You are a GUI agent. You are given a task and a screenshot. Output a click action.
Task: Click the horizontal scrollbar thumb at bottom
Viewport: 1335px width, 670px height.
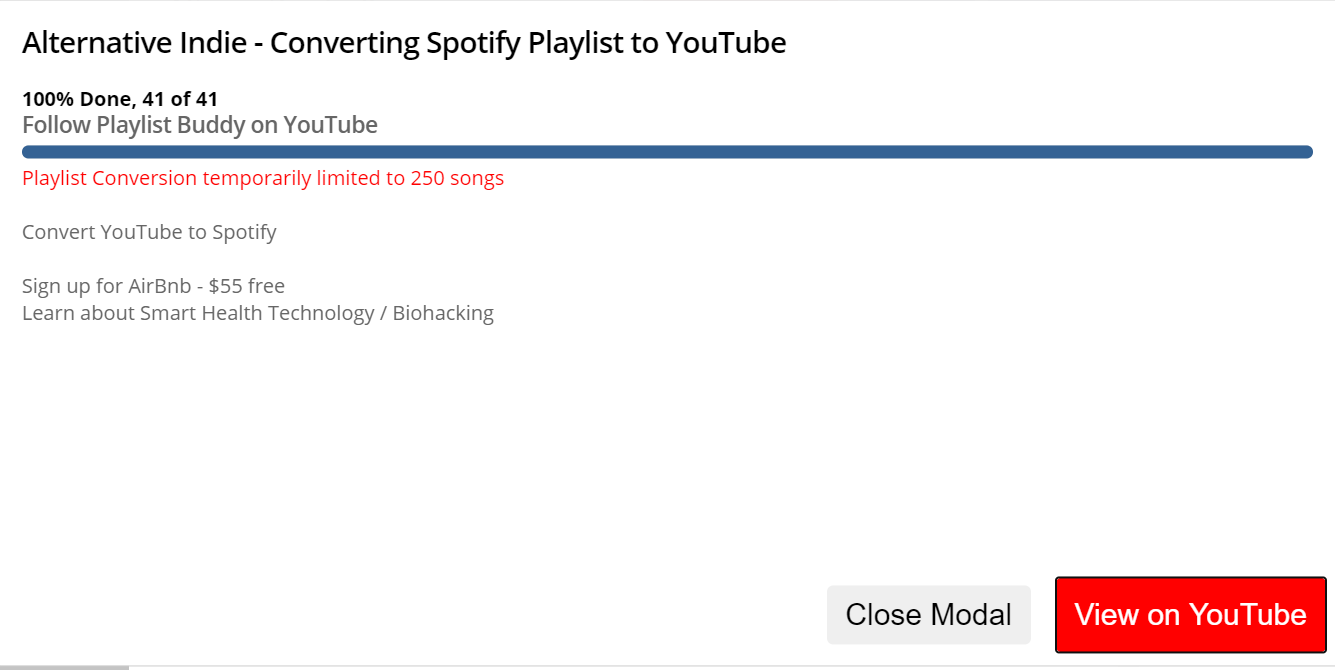tap(64, 667)
